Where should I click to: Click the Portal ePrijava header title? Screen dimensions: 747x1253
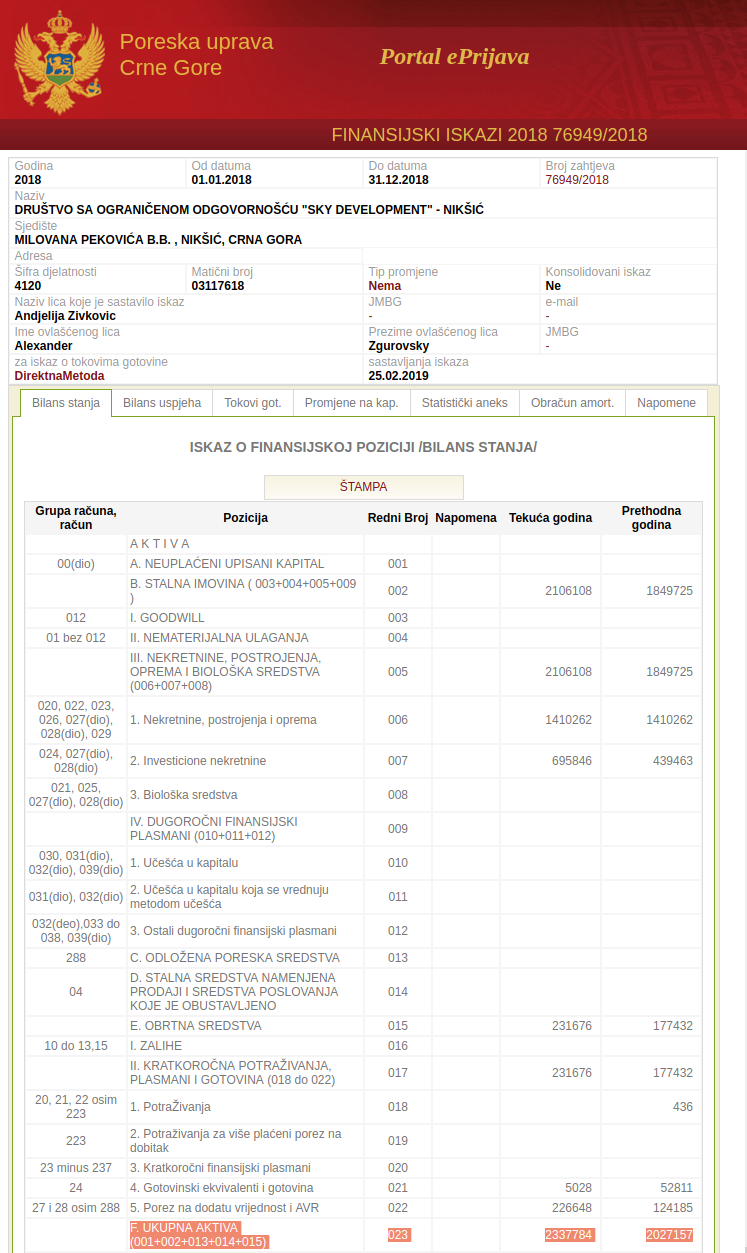pos(454,56)
